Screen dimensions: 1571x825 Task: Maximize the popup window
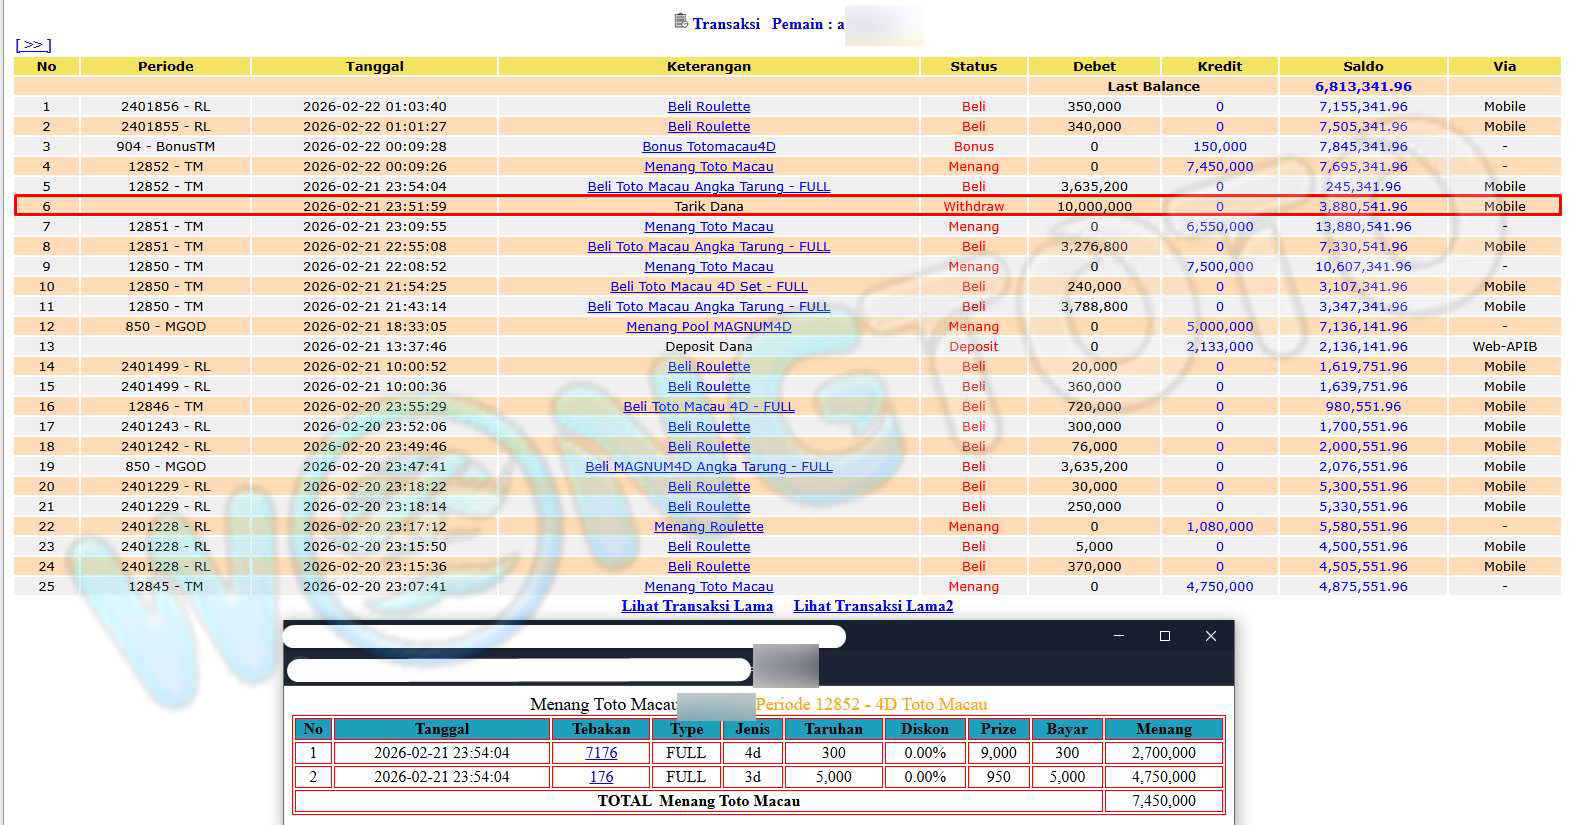tap(1164, 636)
